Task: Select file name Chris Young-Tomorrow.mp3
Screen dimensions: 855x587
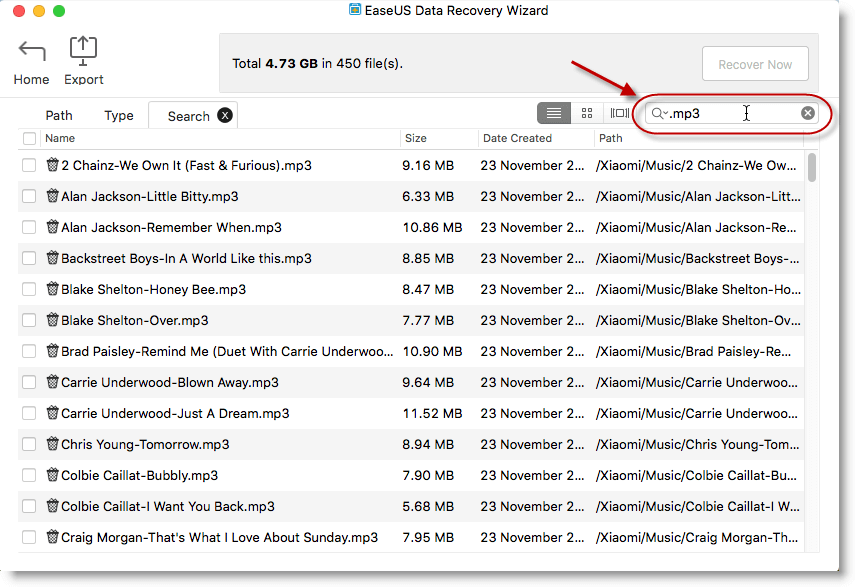Action: 145,445
